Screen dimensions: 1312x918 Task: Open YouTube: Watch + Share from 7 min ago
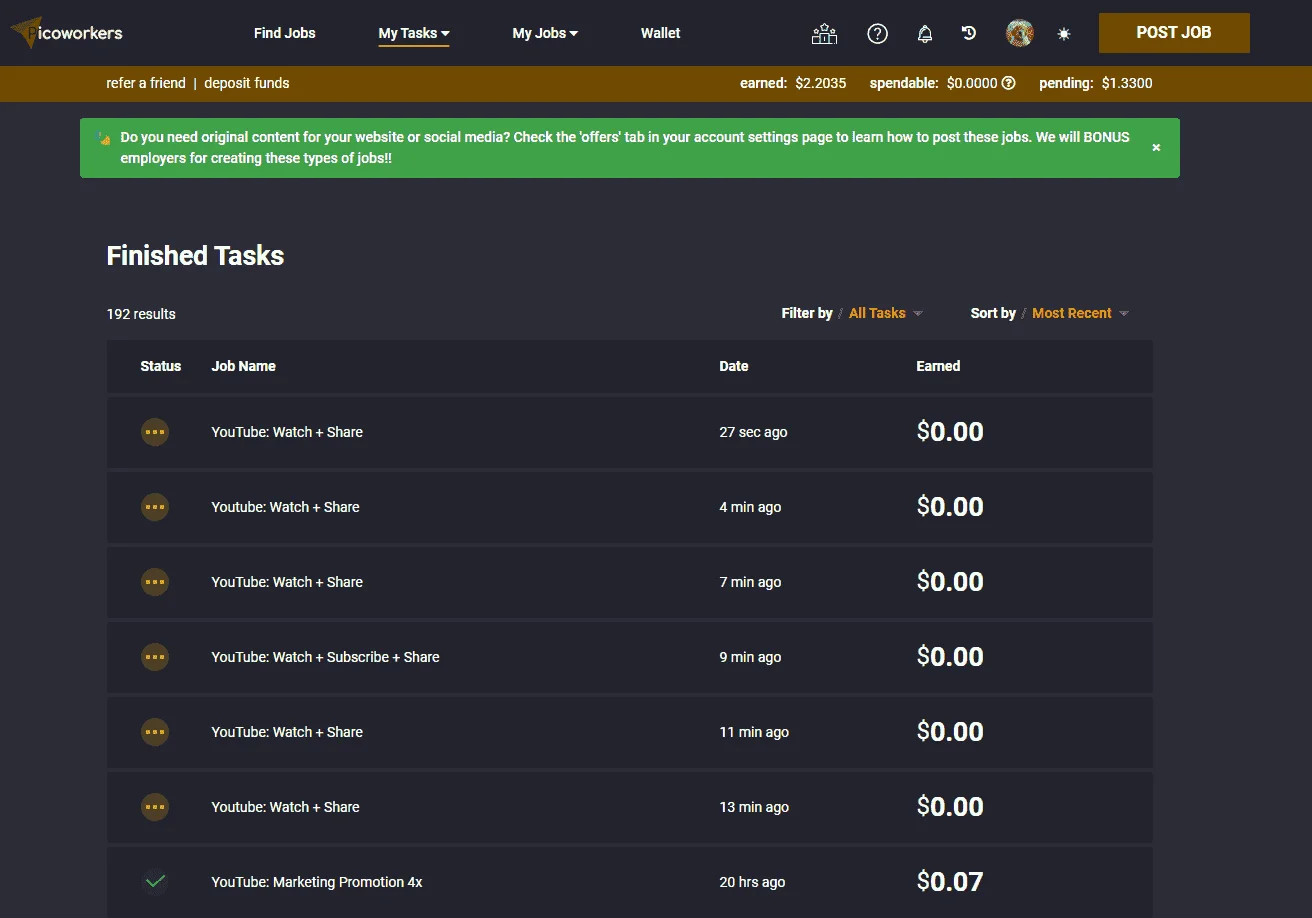[287, 582]
